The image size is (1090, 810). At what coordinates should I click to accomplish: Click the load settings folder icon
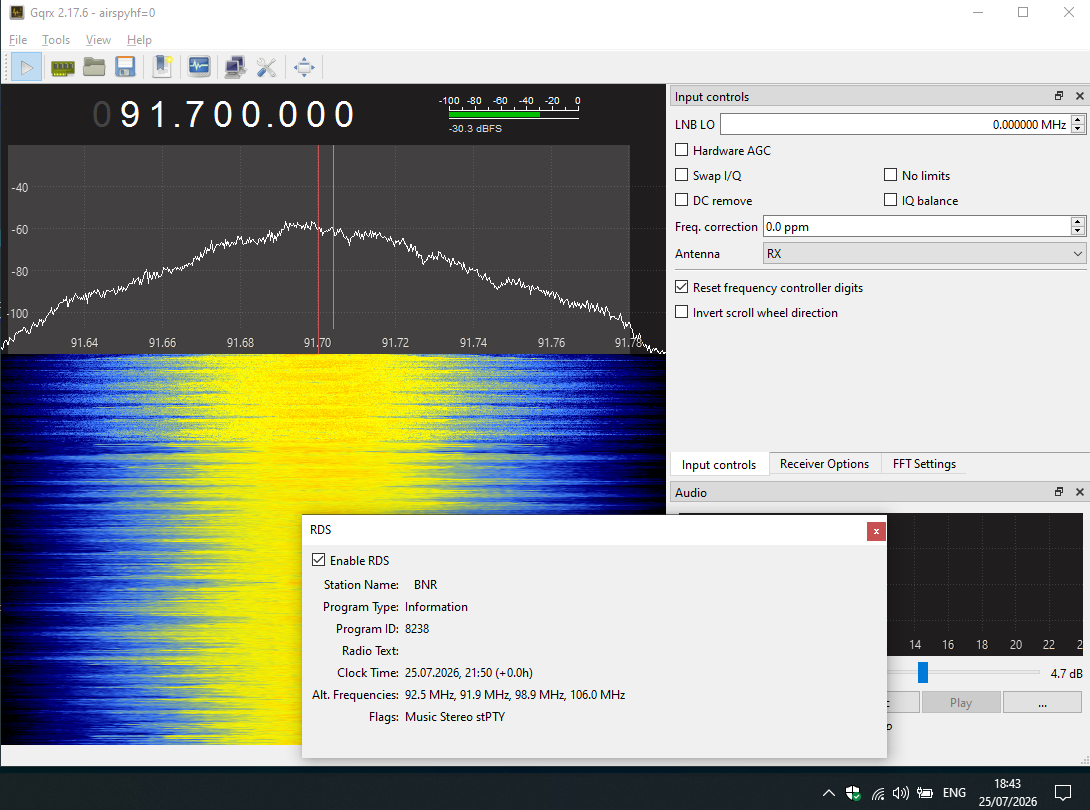click(x=94, y=67)
